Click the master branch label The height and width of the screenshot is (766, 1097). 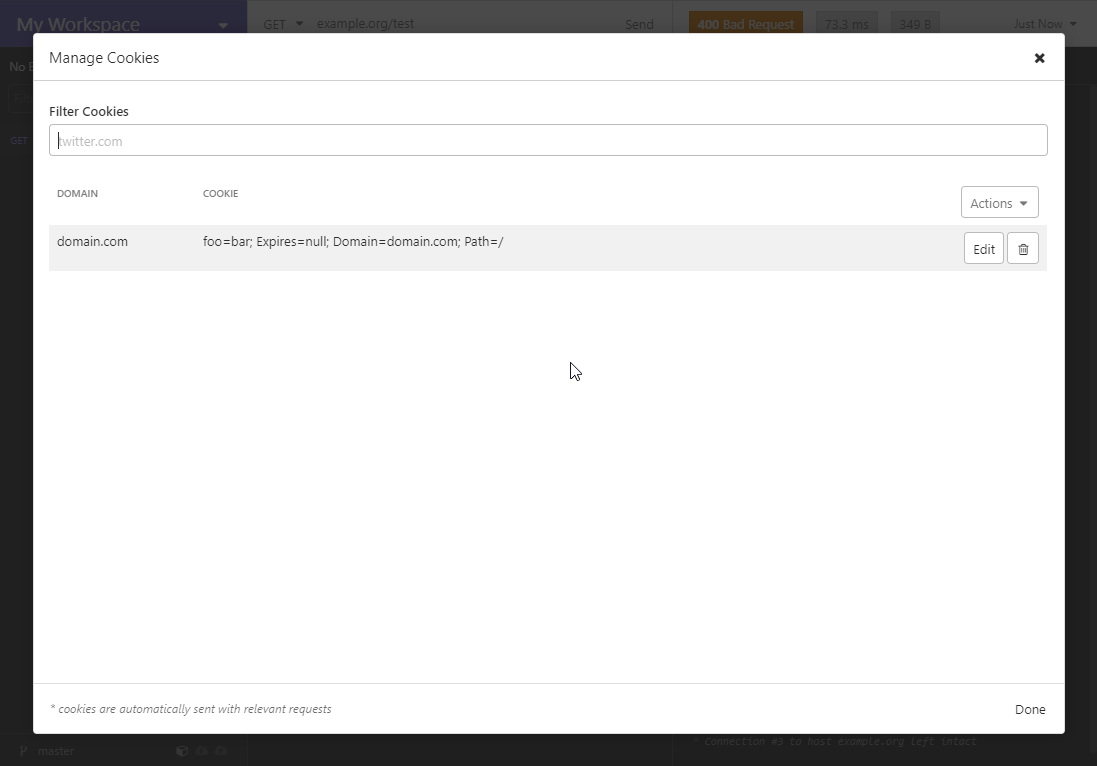pyautogui.click(x=56, y=751)
